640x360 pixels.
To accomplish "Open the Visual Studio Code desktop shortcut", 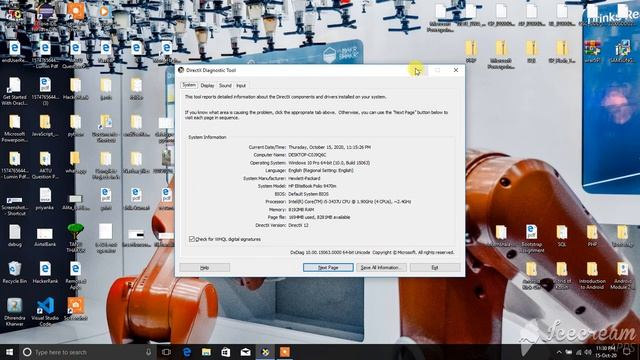I will (x=45, y=312).
